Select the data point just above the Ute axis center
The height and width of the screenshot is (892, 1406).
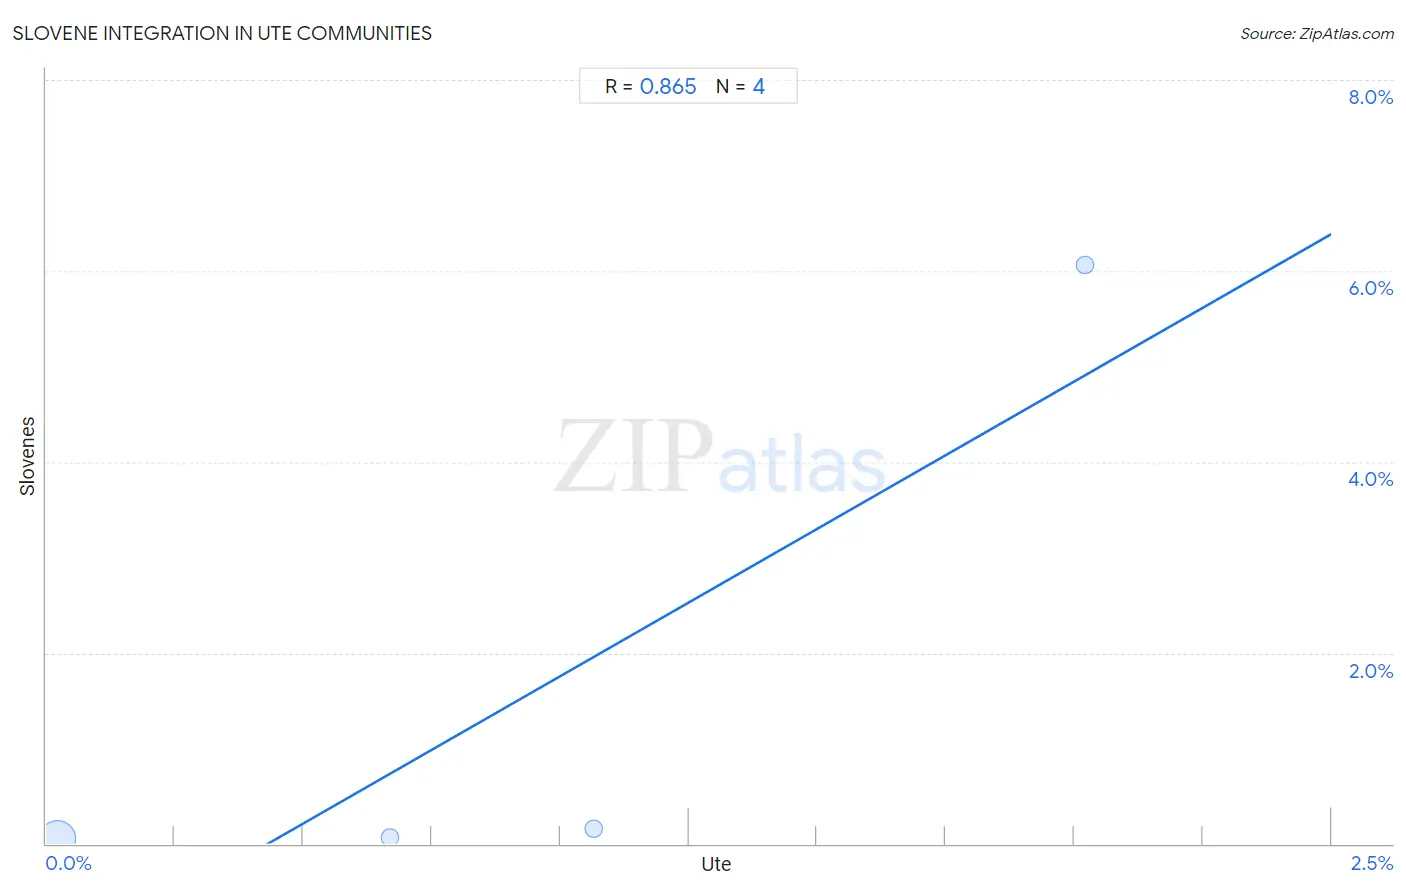point(594,828)
